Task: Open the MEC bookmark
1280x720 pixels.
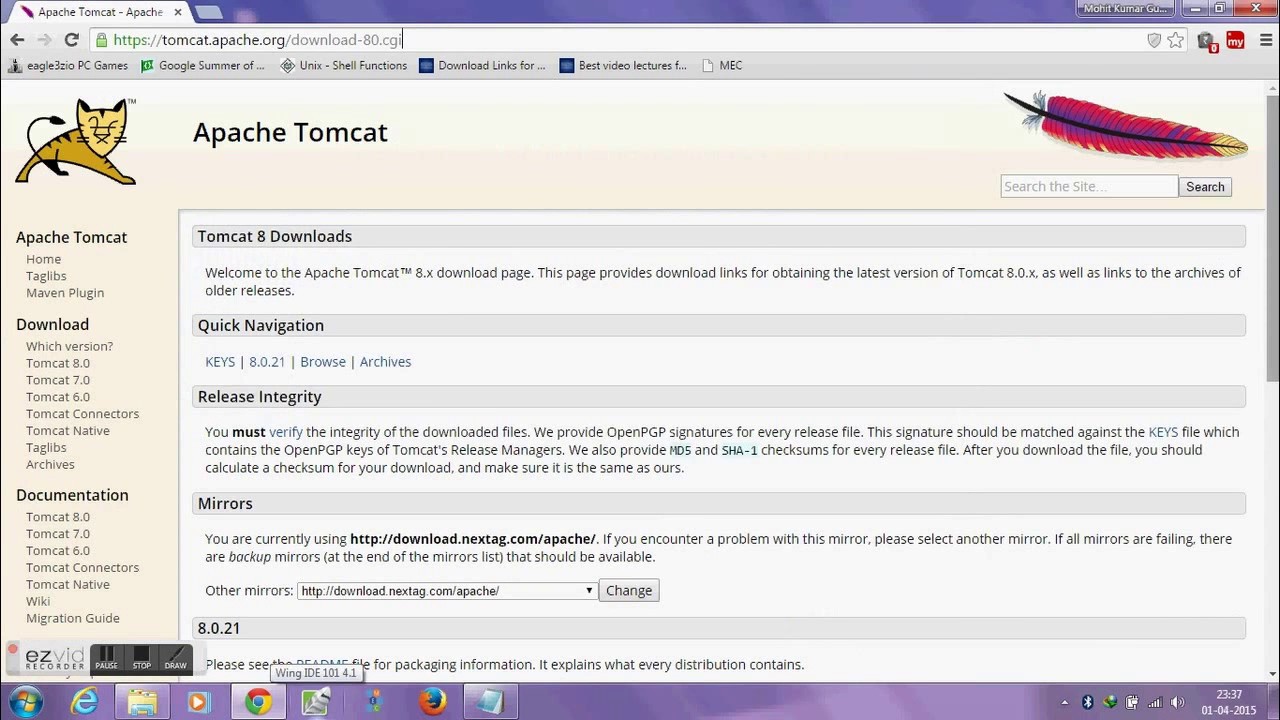Action: click(x=722, y=65)
